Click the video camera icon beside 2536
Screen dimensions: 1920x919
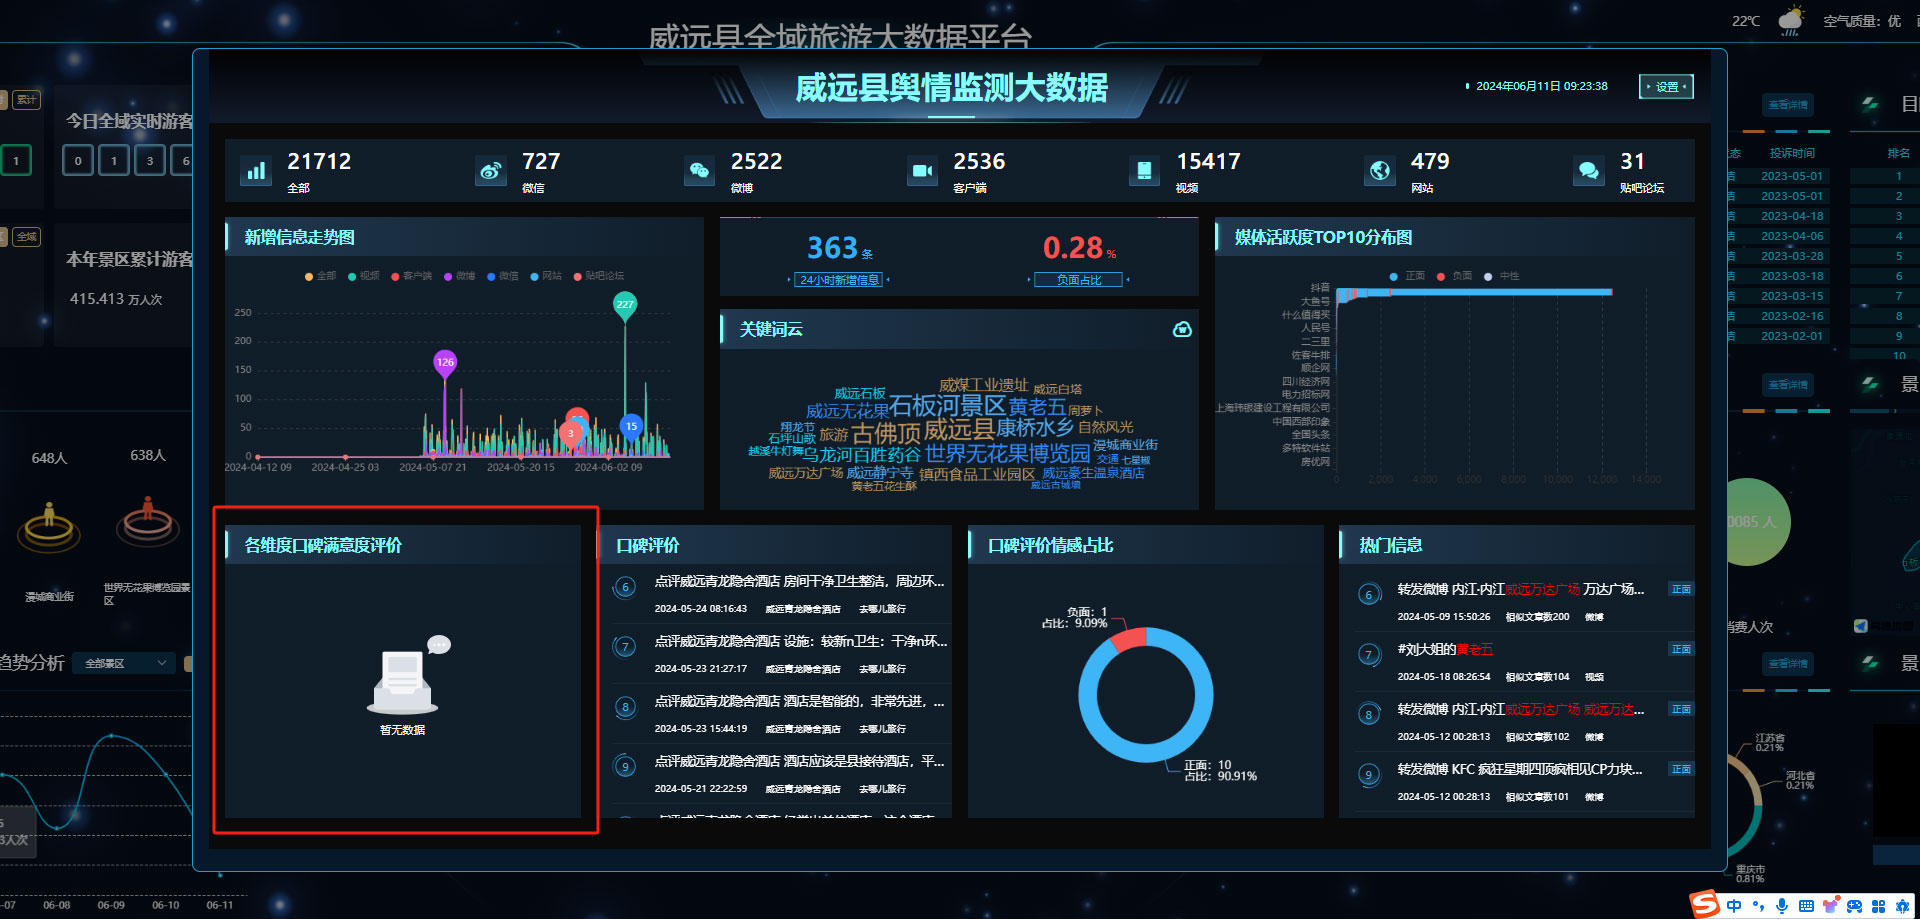tap(921, 171)
